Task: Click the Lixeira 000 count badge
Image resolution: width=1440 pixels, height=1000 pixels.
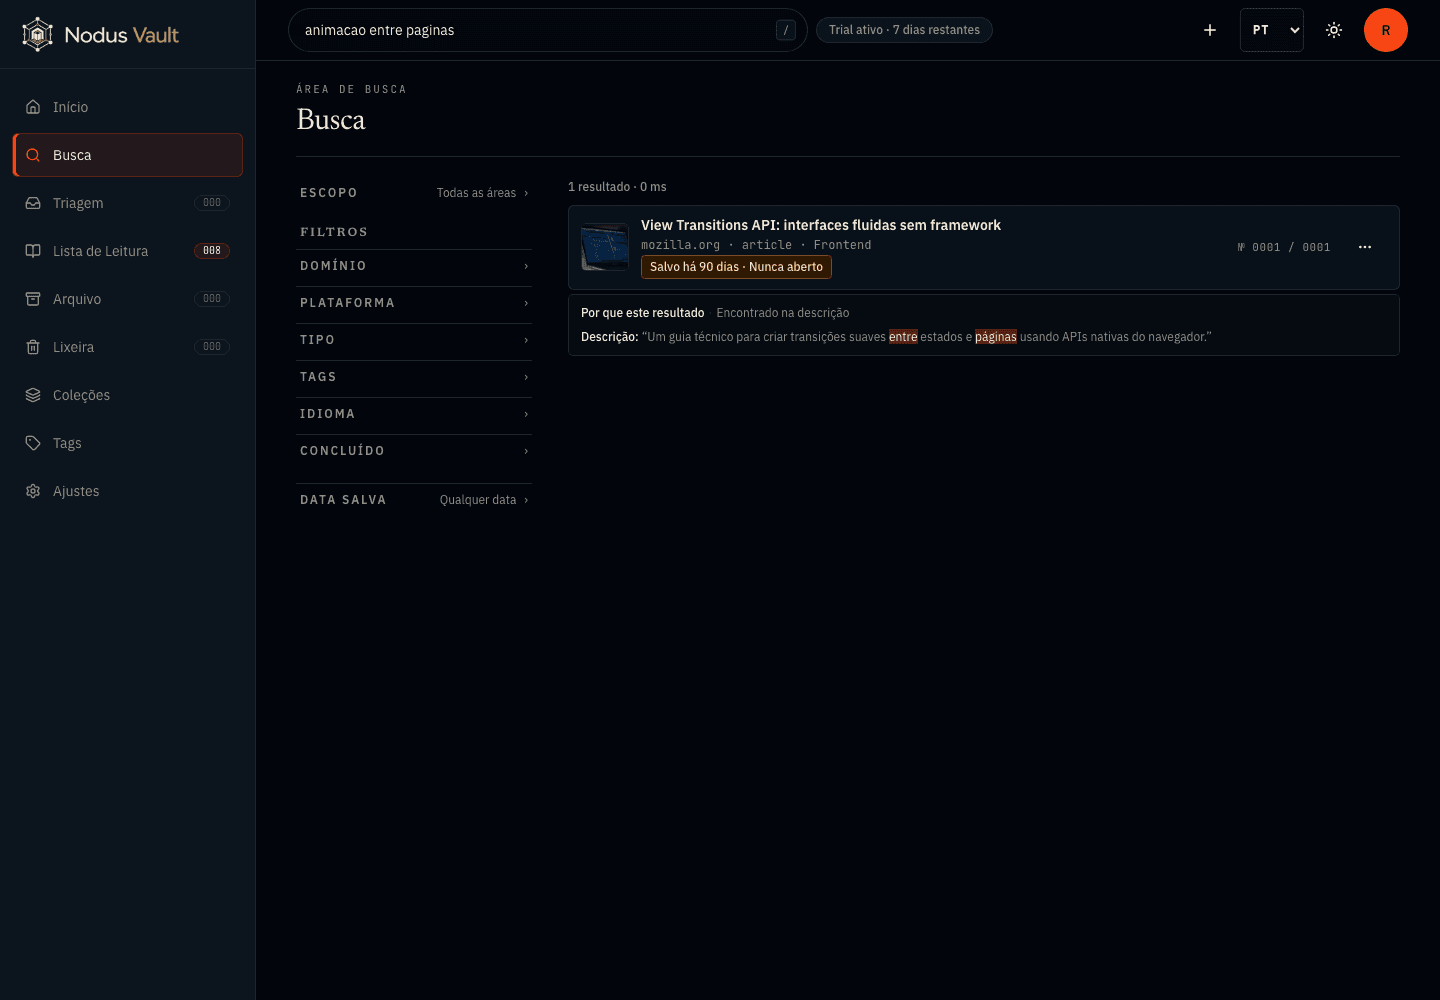Action: click(x=212, y=347)
